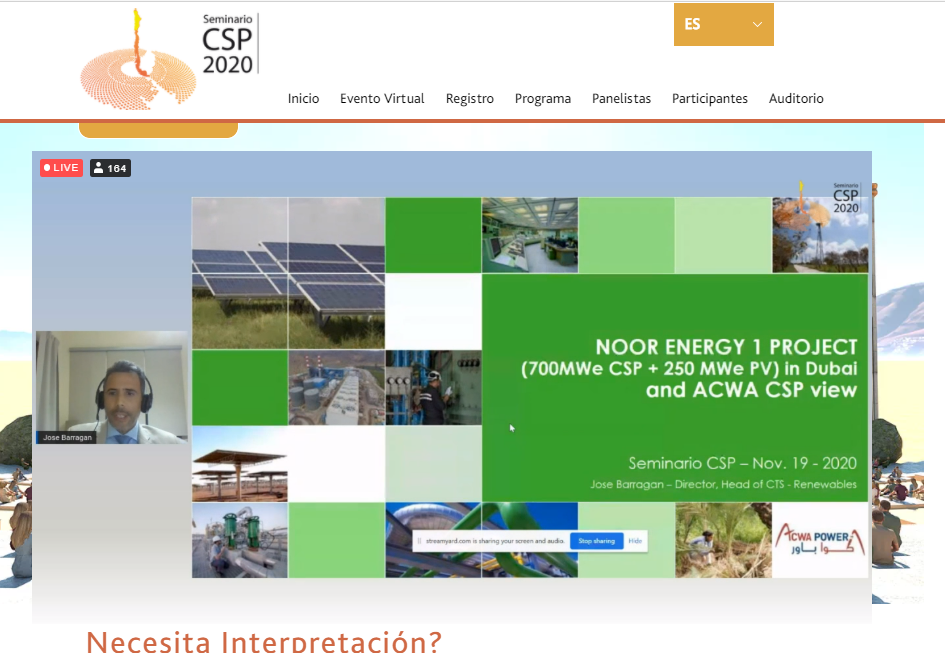
Task: Open the Participantes page
Action: point(709,98)
